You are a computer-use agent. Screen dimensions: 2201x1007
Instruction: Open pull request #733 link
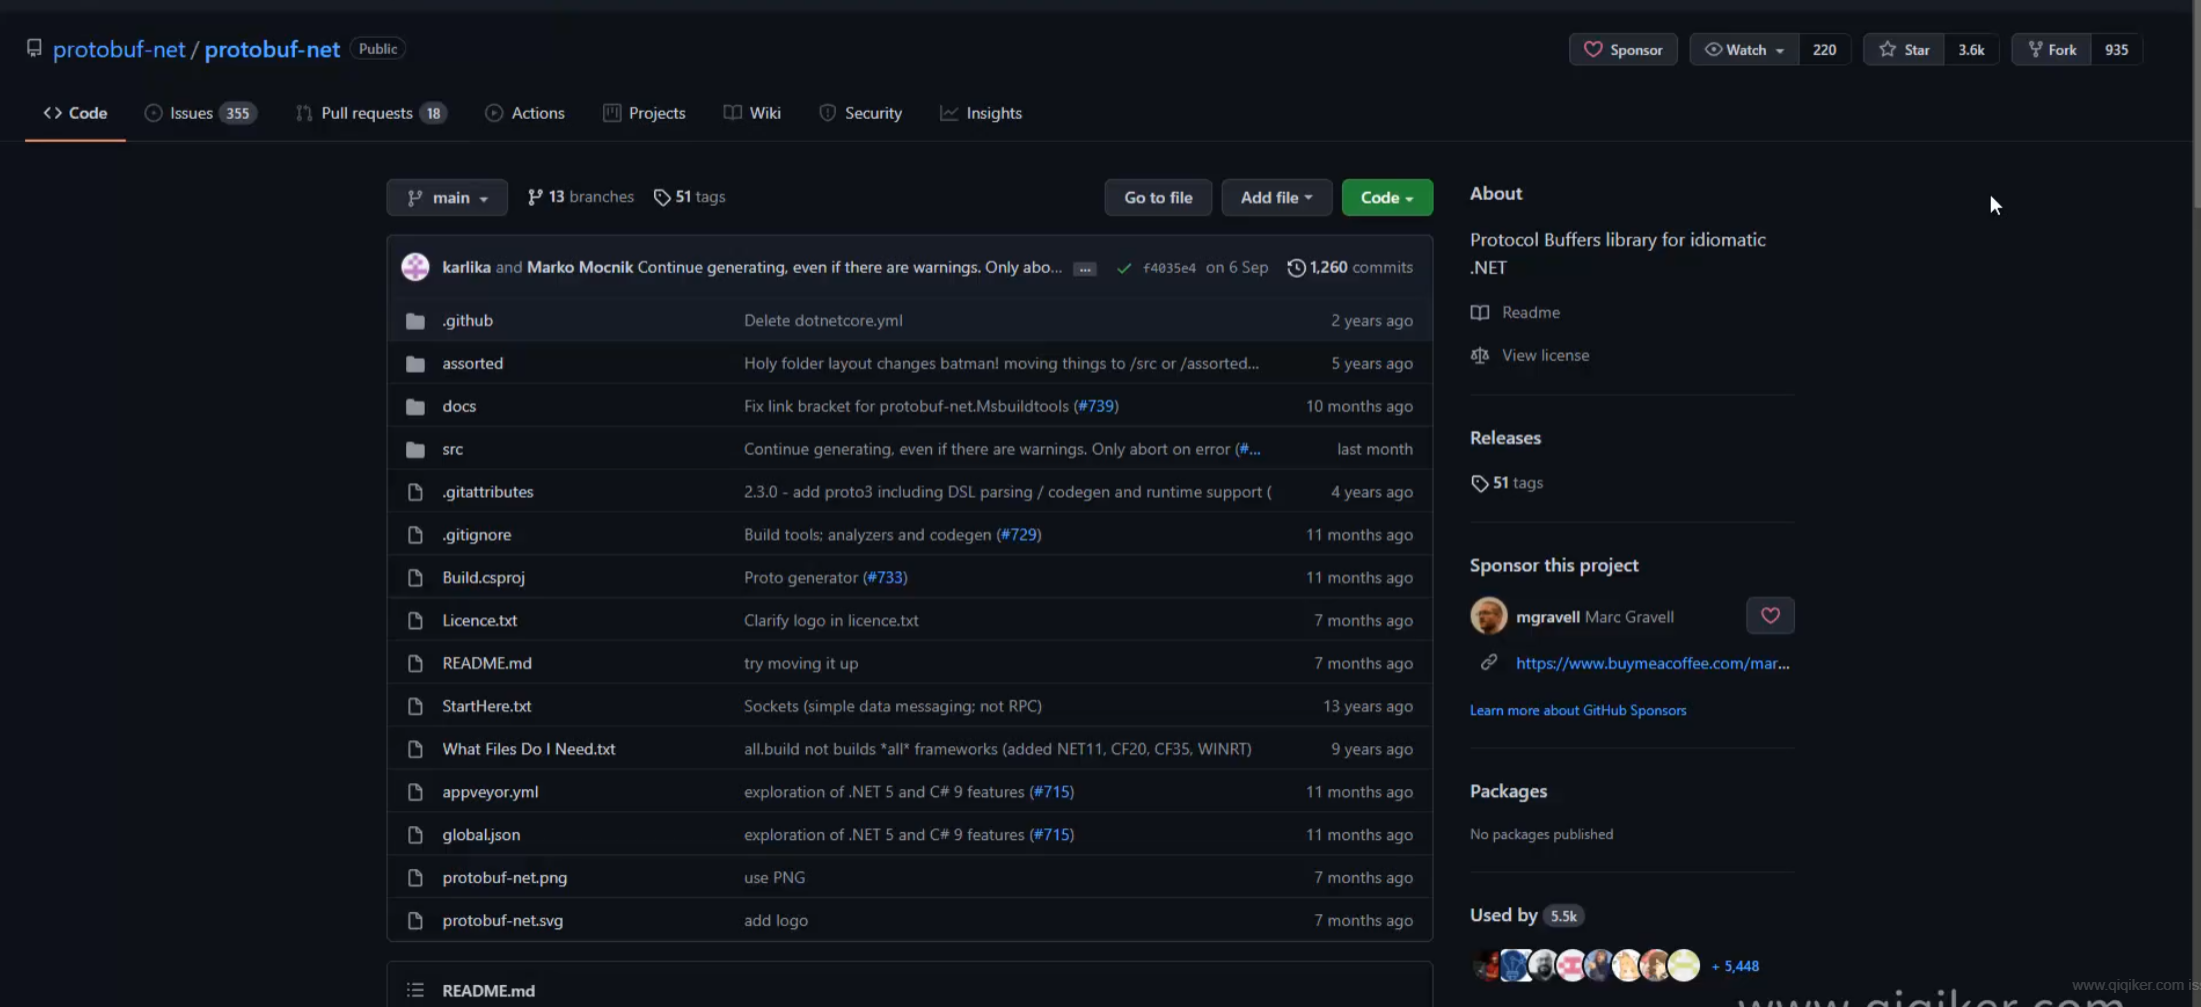point(884,578)
